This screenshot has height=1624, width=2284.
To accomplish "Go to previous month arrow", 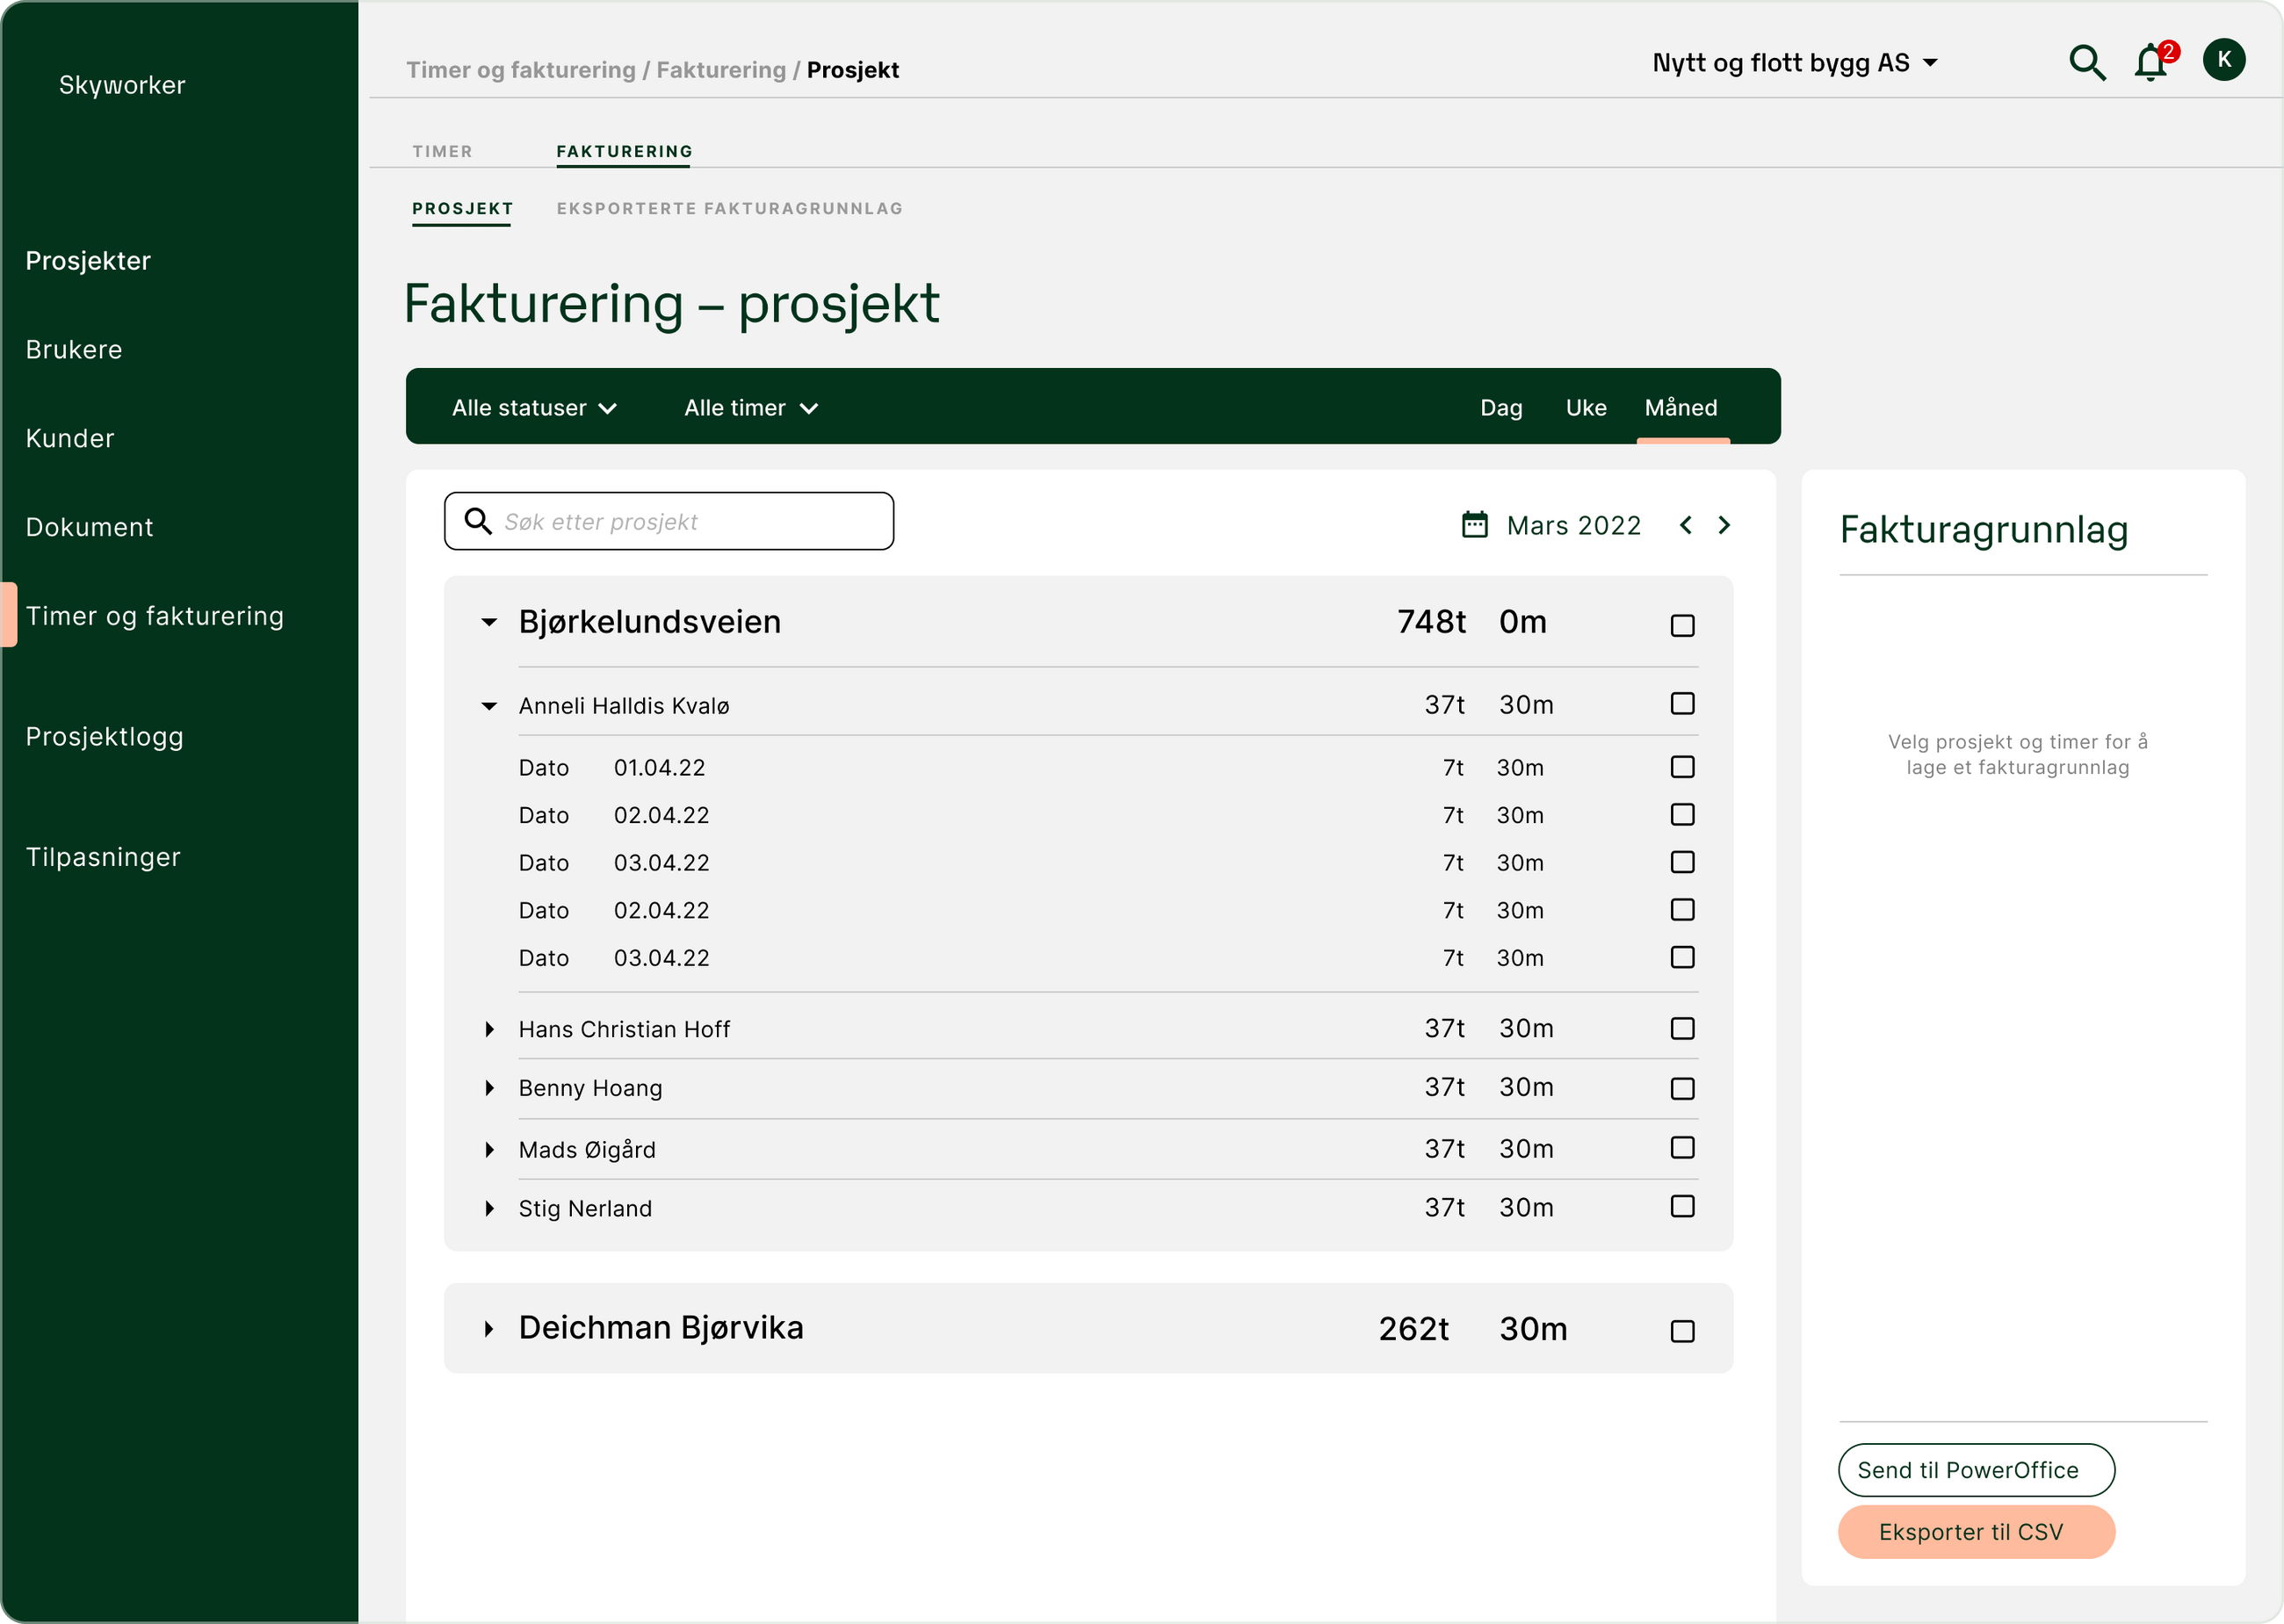I will (1685, 525).
